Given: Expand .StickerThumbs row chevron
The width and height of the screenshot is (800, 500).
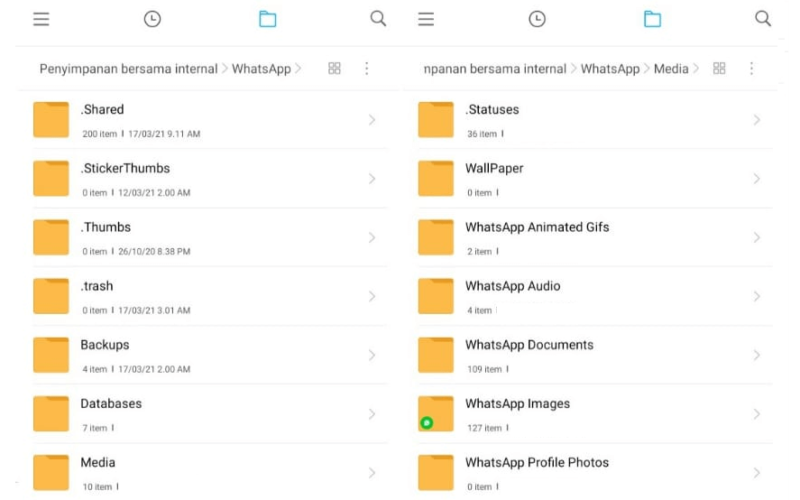Looking at the screenshot, I should [x=372, y=179].
